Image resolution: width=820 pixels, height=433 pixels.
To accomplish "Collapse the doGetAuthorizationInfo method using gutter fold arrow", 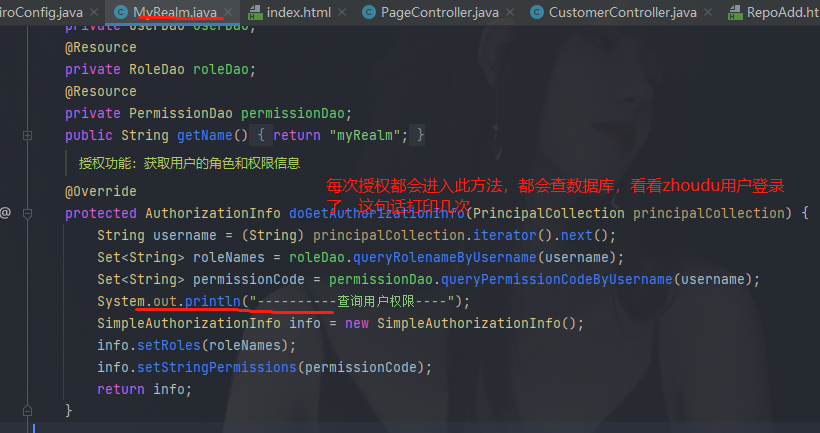I will click(29, 213).
